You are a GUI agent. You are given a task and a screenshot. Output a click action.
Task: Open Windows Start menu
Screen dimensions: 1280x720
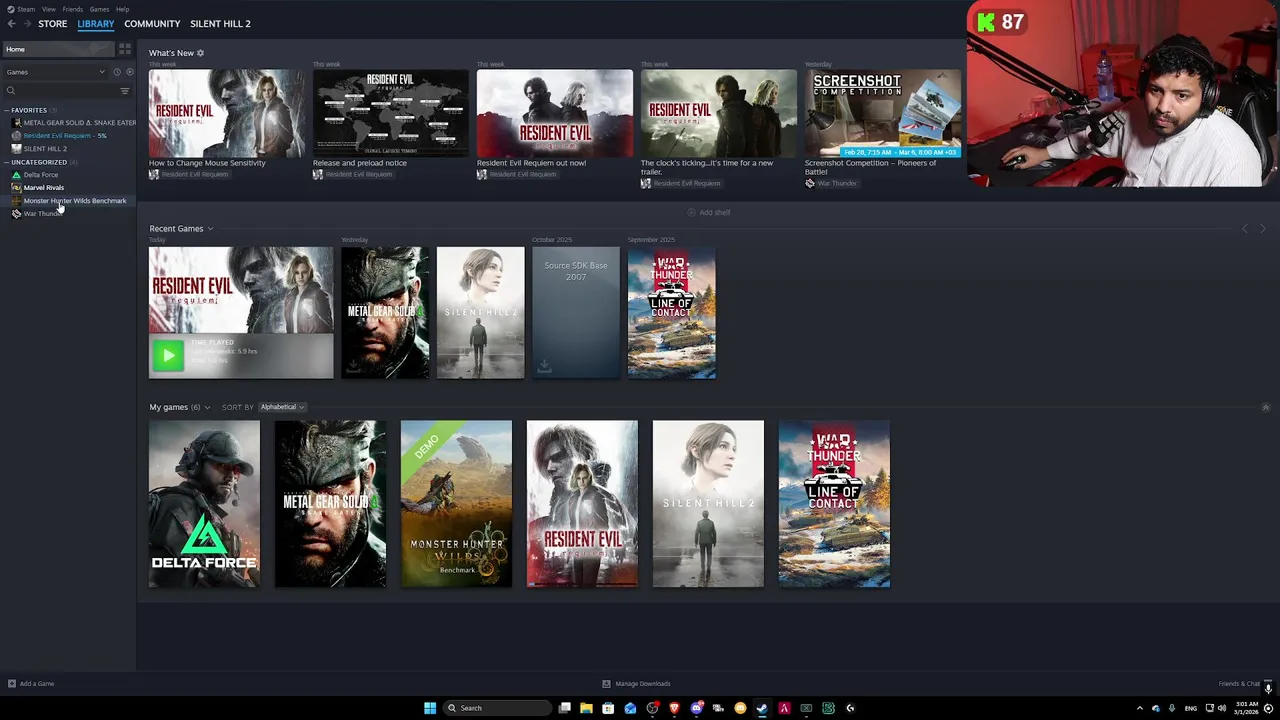click(430, 708)
